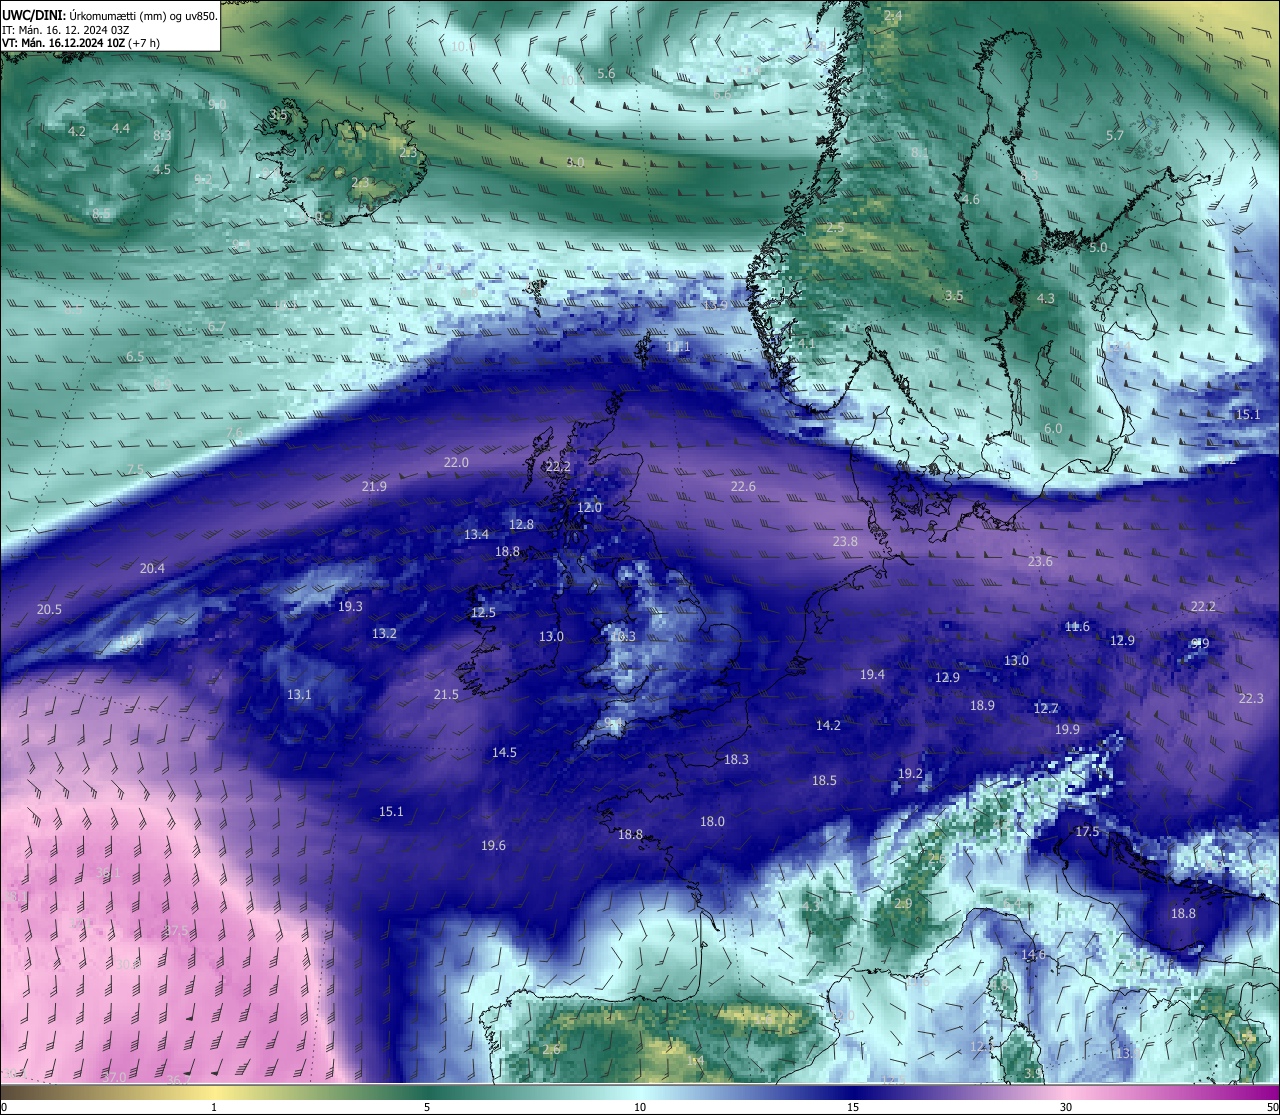Click the 23.8 value near Denmark
The width and height of the screenshot is (1280, 1115).
tap(845, 541)
